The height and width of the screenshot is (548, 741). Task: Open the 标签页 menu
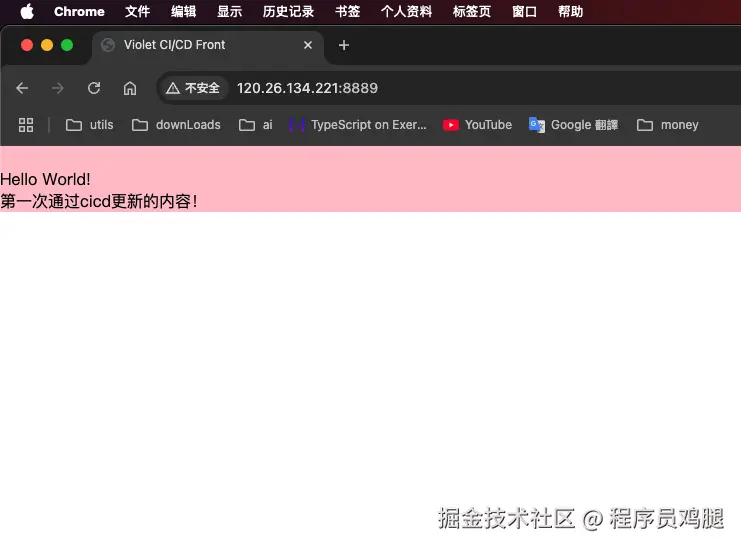472,11
